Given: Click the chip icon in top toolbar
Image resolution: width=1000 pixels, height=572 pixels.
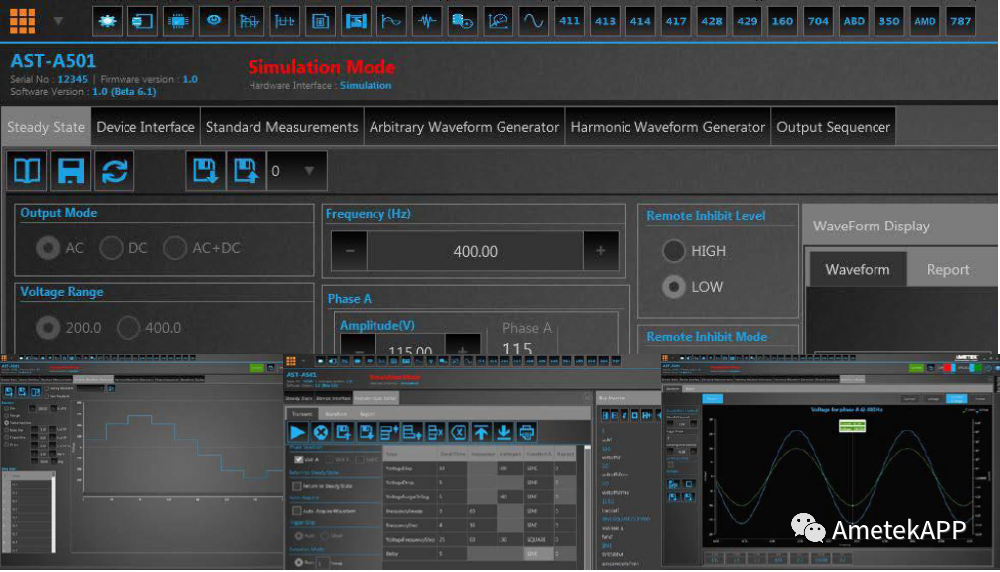Looking at the screenshot, I should [x=178, y=21].
